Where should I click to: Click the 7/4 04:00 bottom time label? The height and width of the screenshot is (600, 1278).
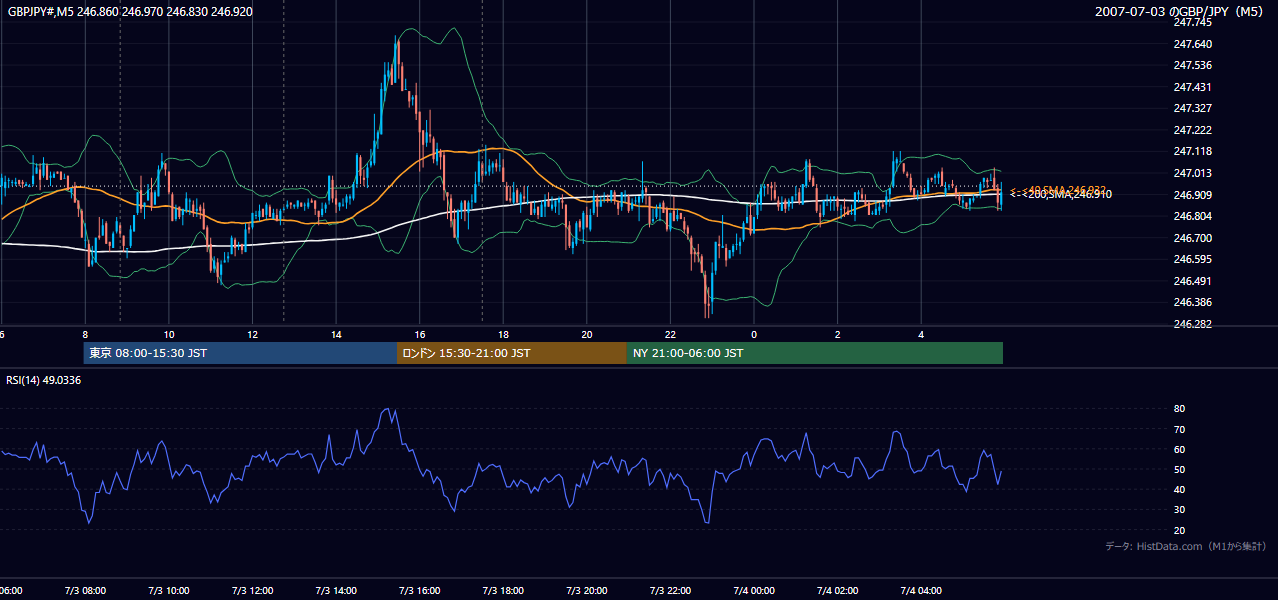[x=921, y=591]
